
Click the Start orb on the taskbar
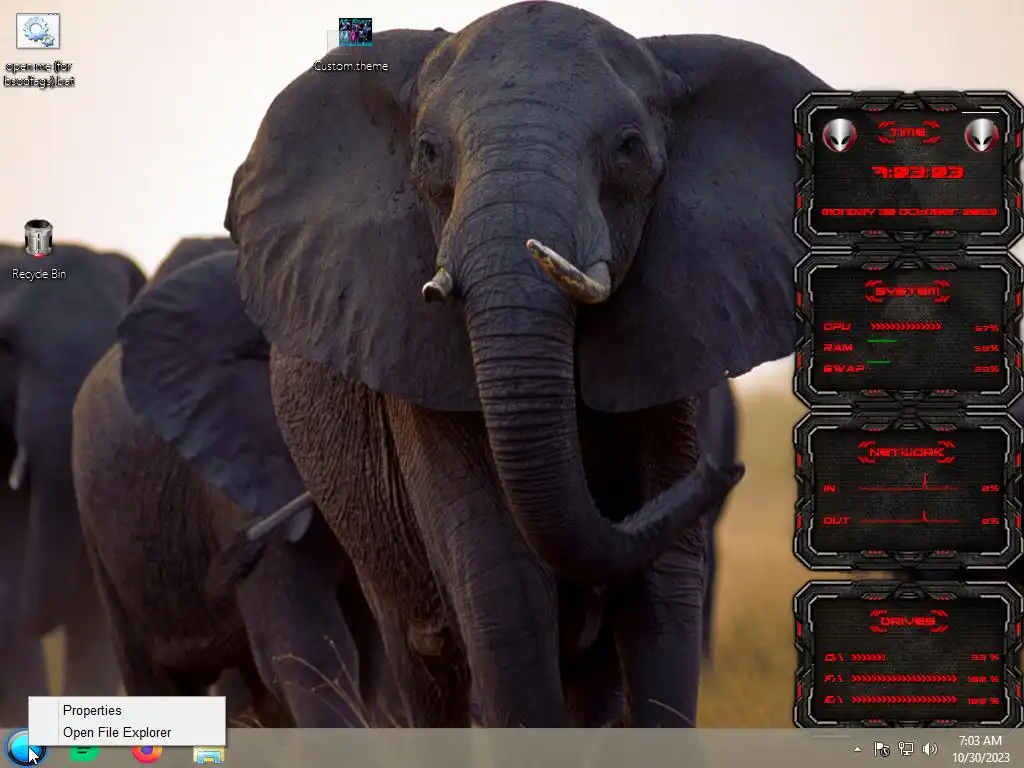tap(24, 748)
